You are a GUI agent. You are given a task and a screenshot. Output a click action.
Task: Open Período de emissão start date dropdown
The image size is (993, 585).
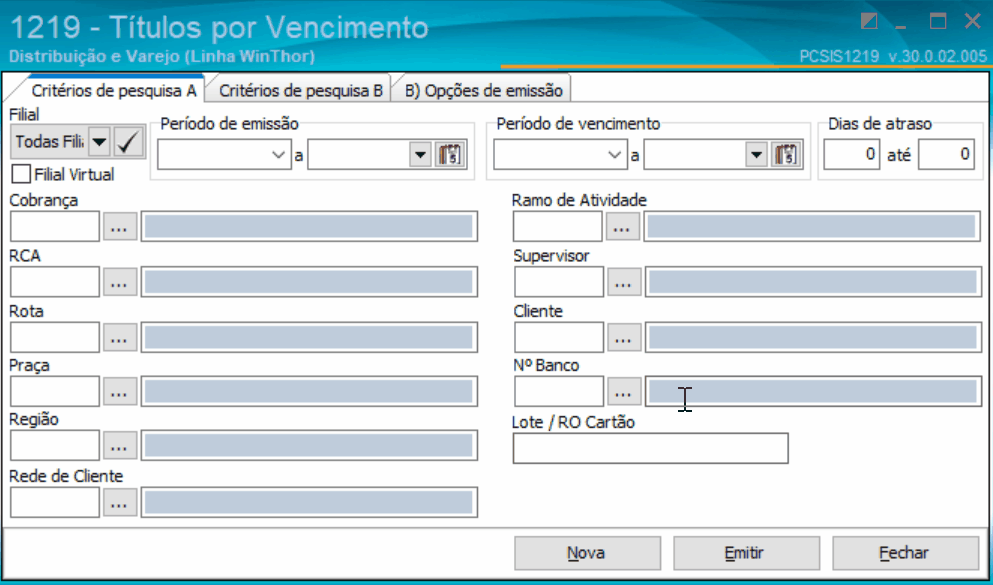pos(279,154)
